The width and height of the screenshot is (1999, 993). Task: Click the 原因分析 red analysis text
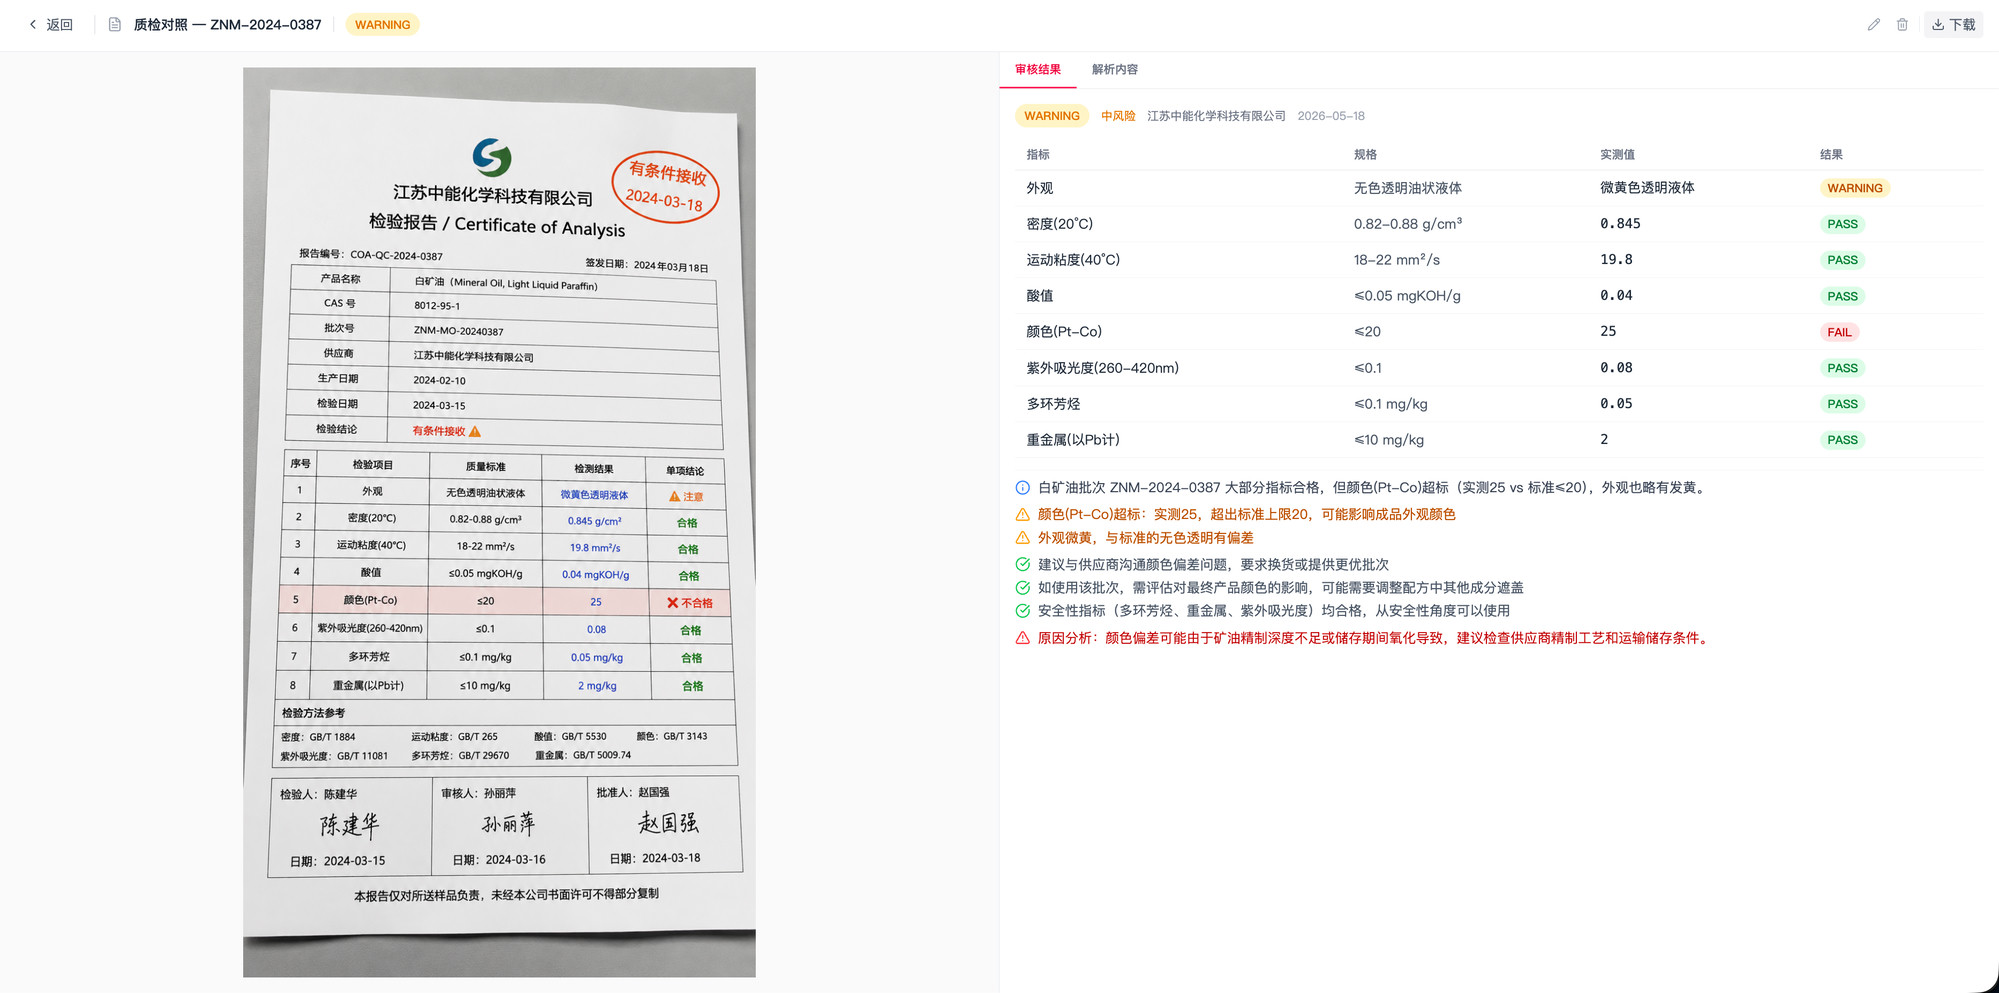[x=1374, y=638]
